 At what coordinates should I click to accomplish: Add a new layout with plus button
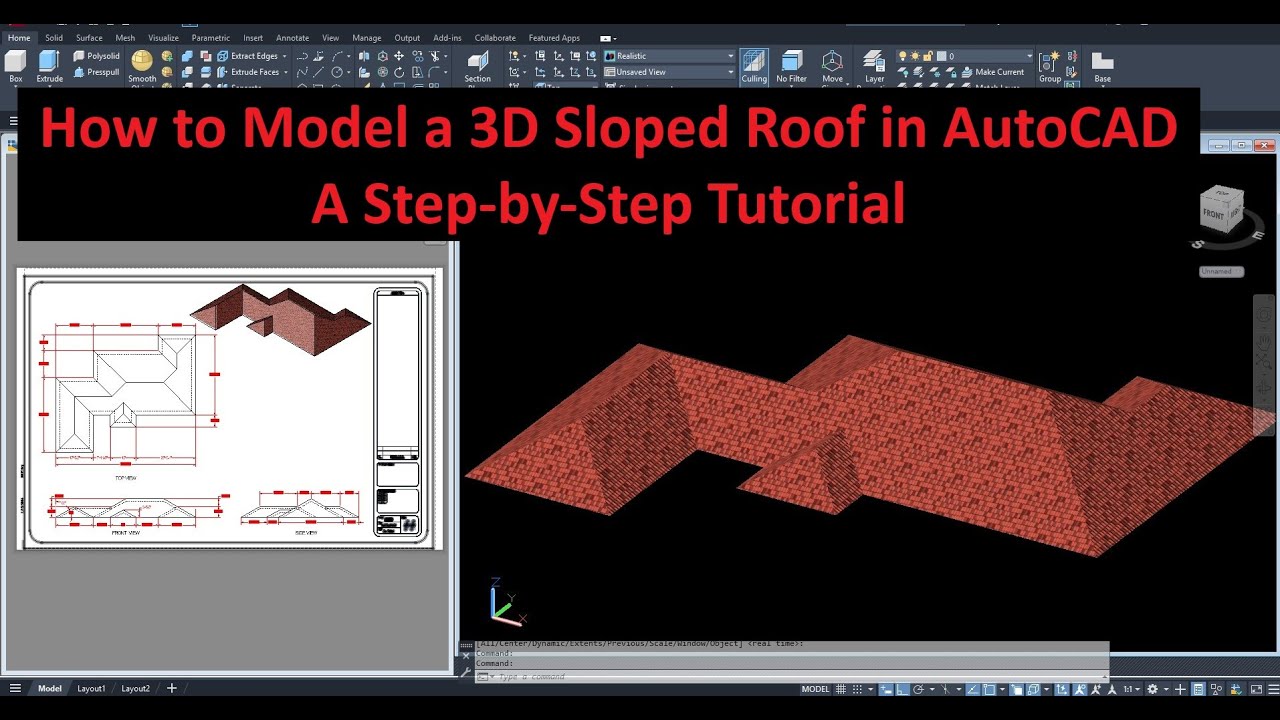click(x=172, y=689)
